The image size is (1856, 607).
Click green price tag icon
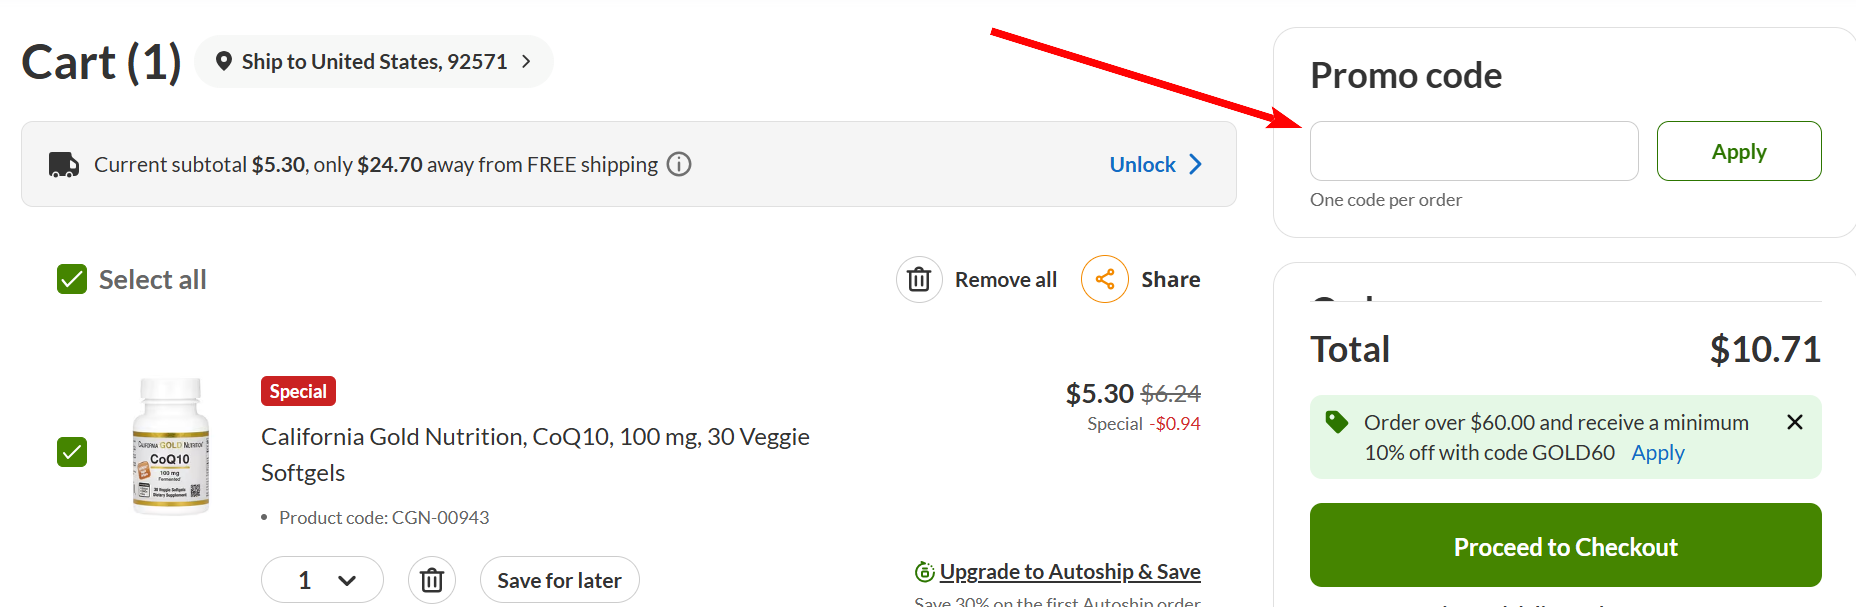click(x=1336, y=422)
